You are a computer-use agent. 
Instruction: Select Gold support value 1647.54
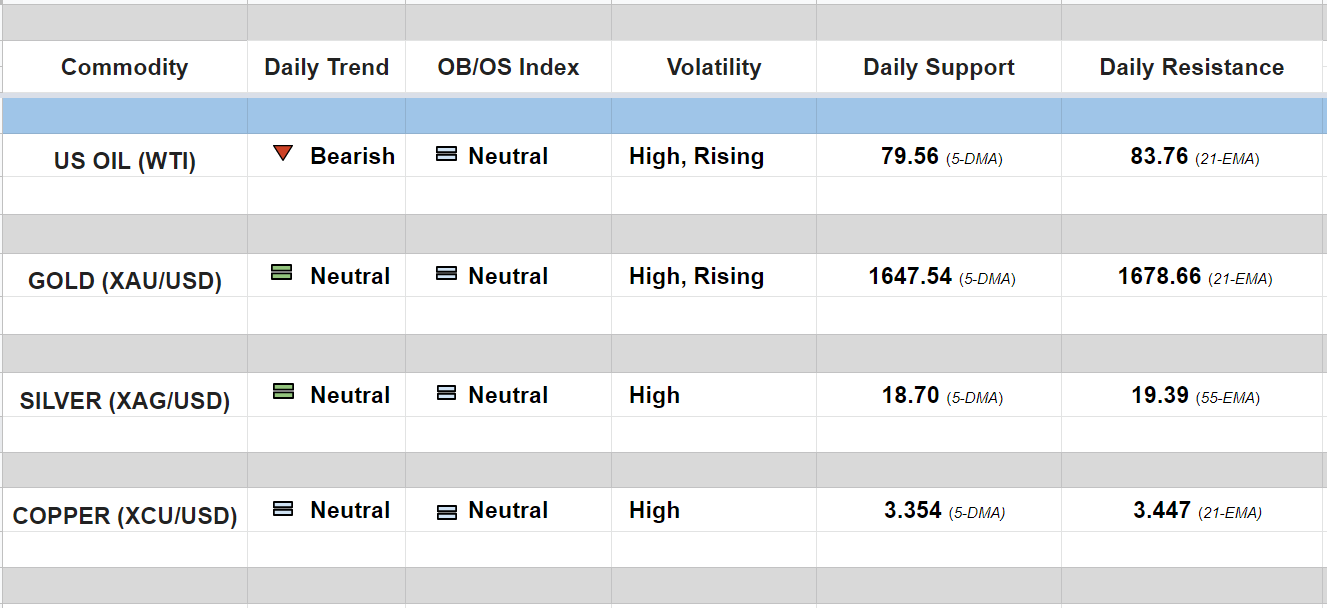910,277
